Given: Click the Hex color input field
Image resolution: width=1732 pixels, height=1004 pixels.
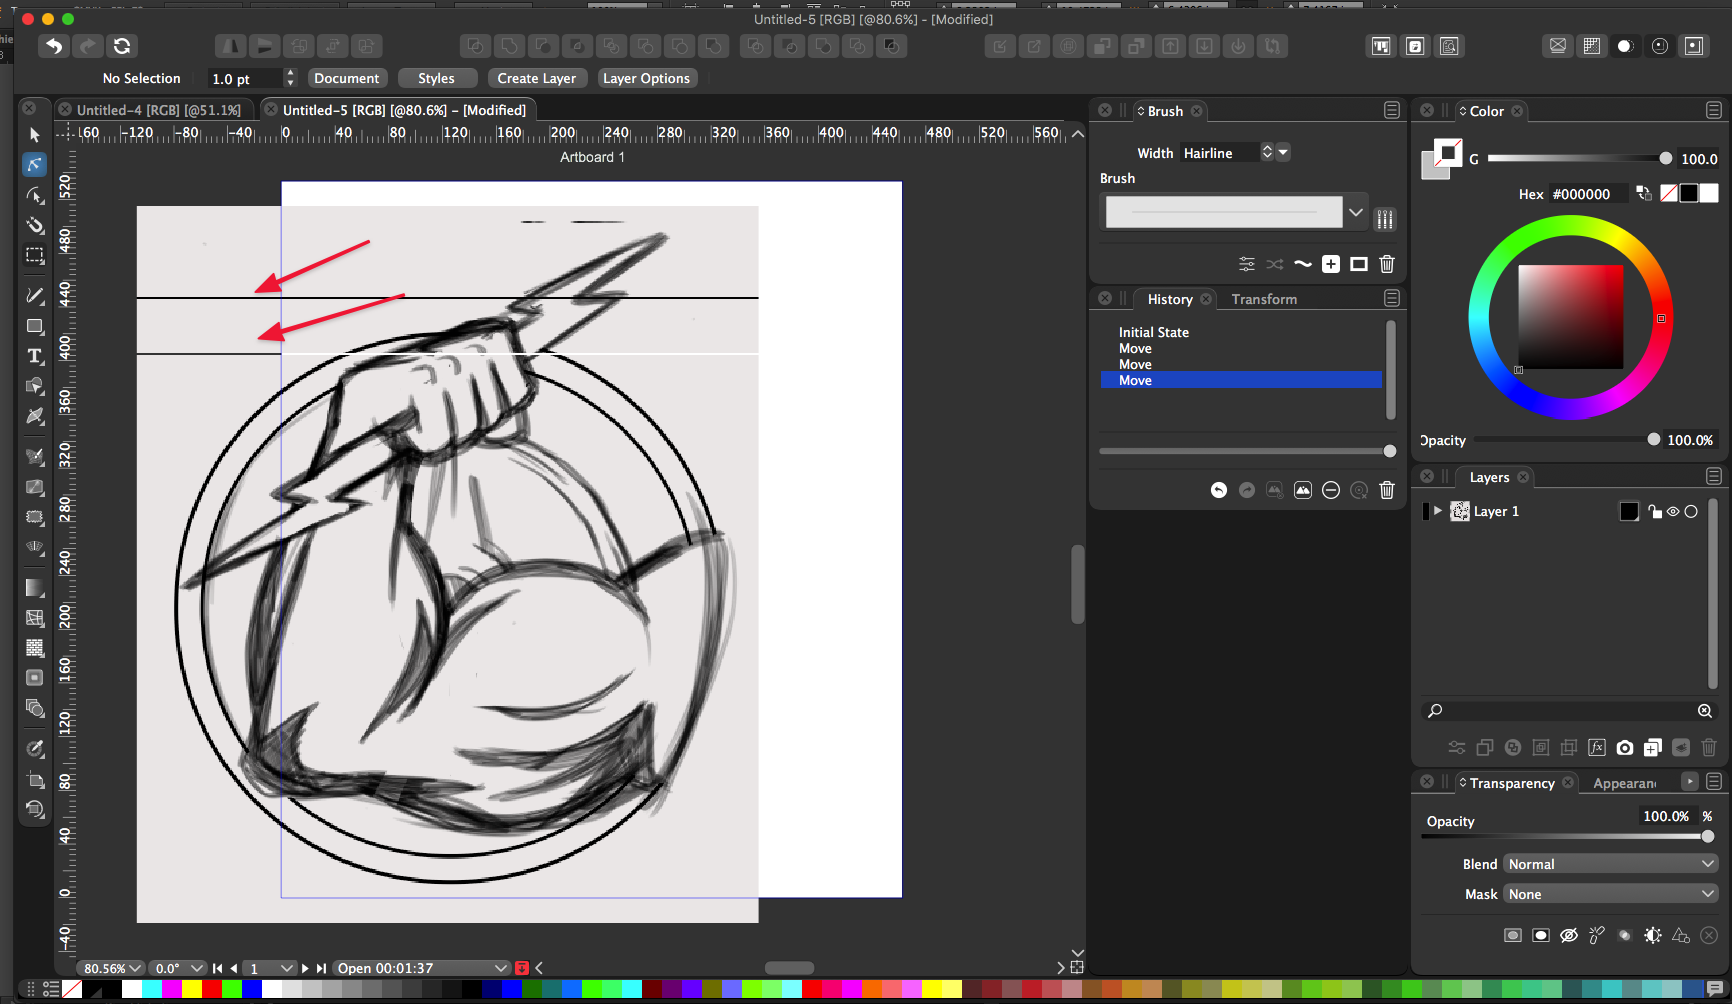Looking at the screenshot, I should (1586, 194).
